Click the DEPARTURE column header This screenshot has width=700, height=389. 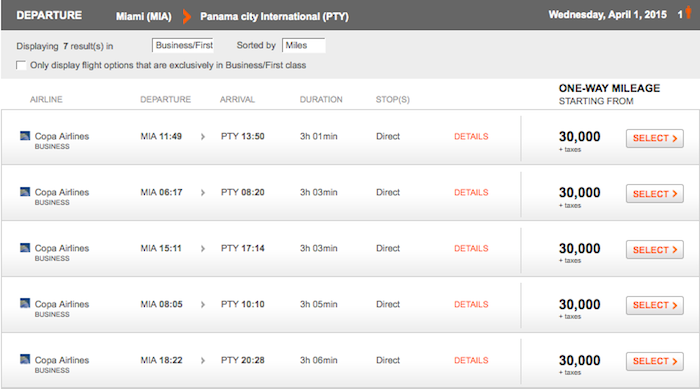pyautogui.click(x=165, y=100)
